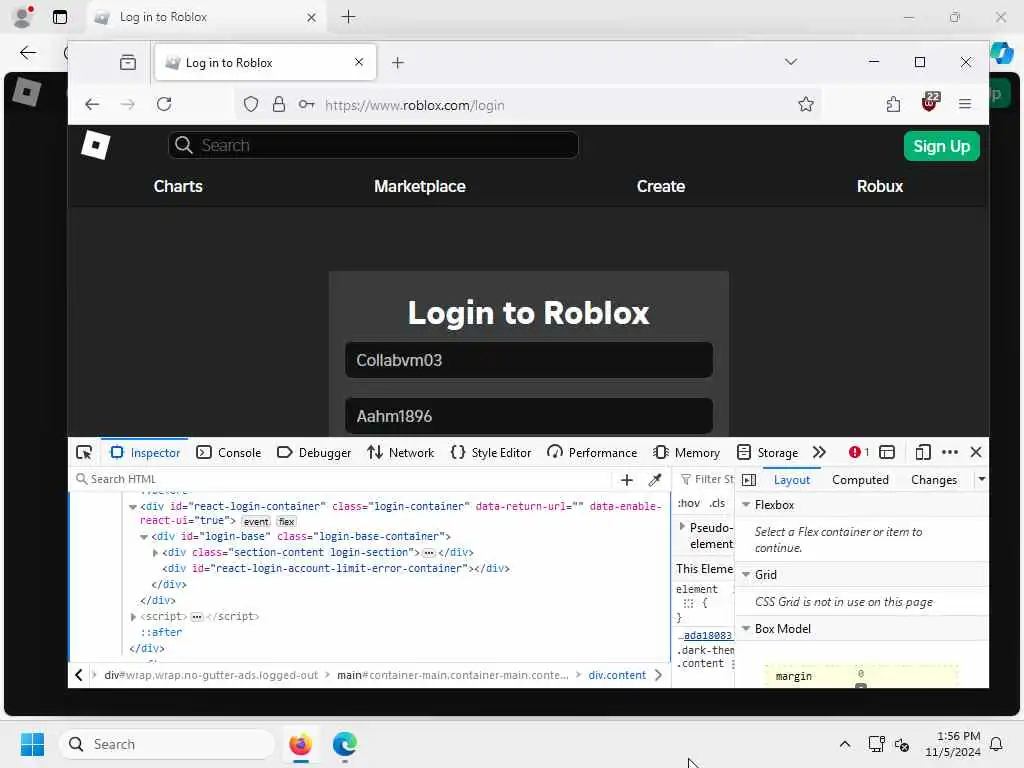Click the password field showing Aahm1896
Image resolution: width=1024 pixels, height=768 pixels.
coord(529,416)
